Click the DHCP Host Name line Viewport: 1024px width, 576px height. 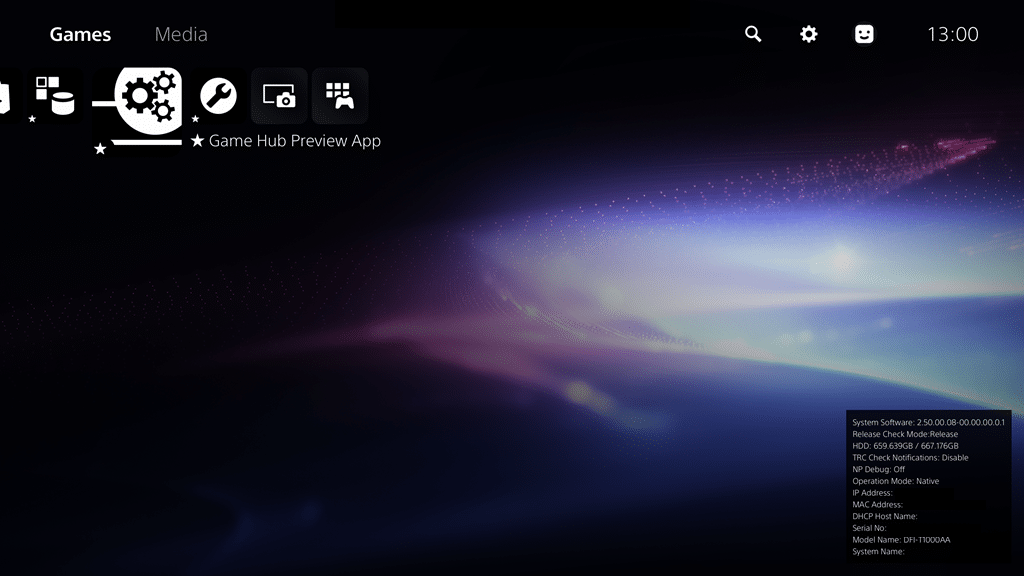885,517
